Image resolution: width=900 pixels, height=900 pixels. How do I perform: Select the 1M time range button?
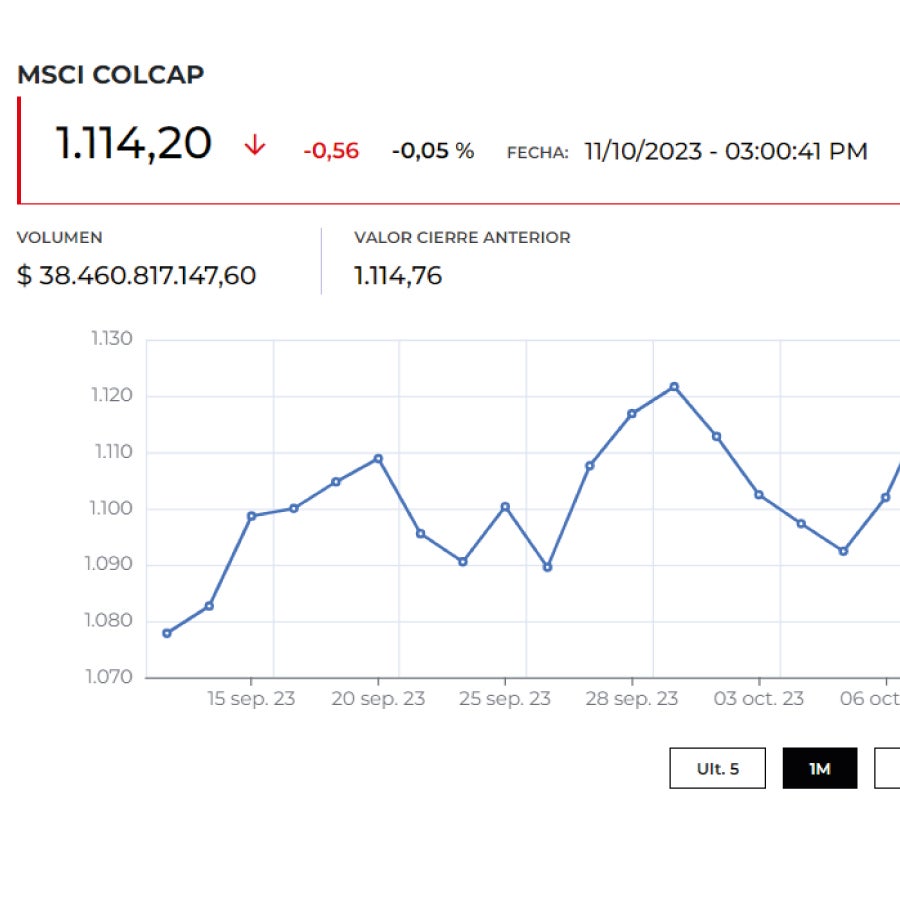point(820,768)
